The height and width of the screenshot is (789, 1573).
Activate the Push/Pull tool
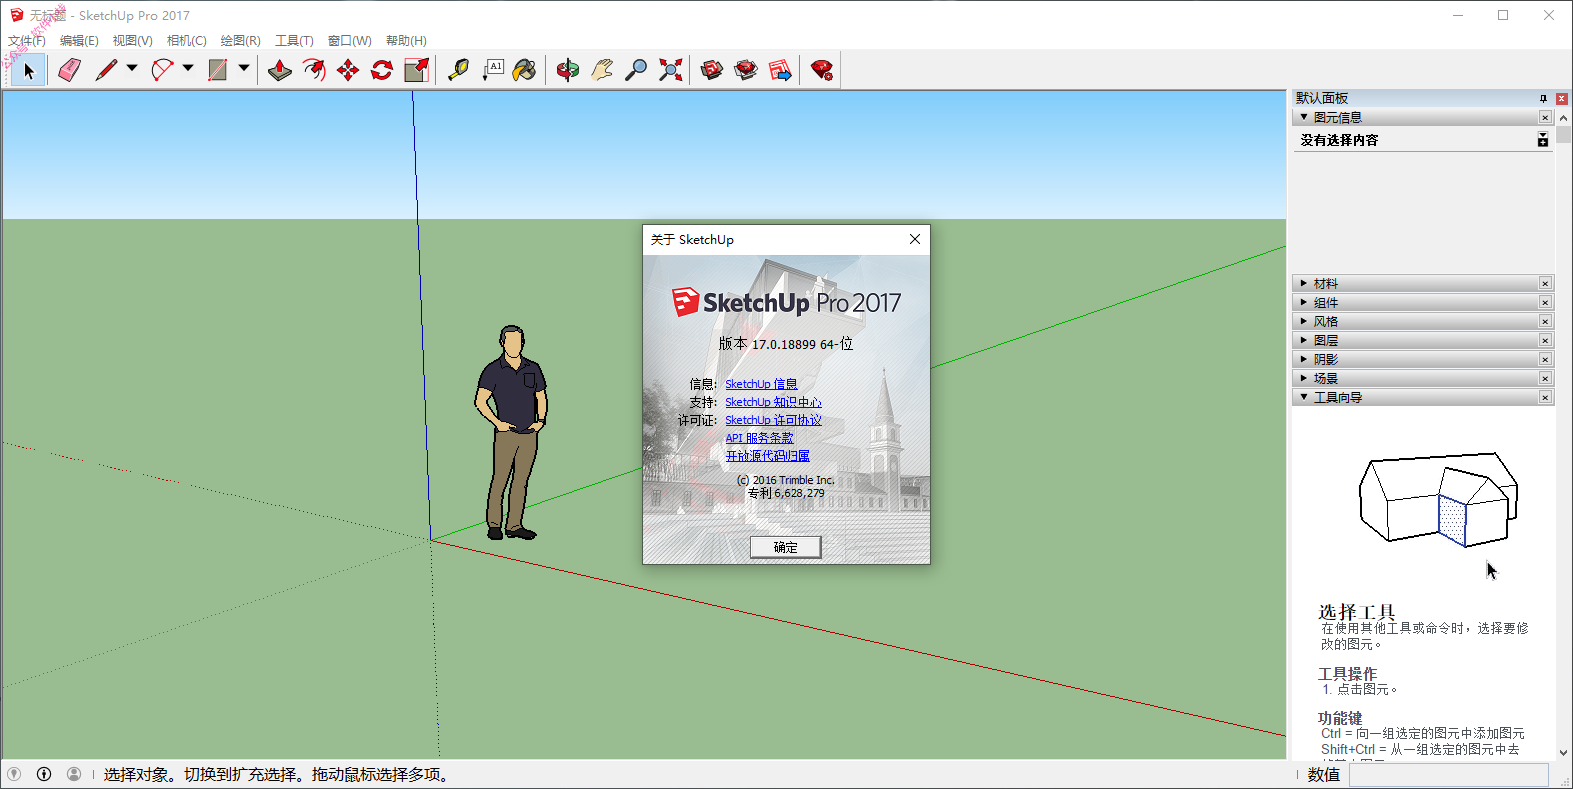pyautogui.click(x=280, y=70)
